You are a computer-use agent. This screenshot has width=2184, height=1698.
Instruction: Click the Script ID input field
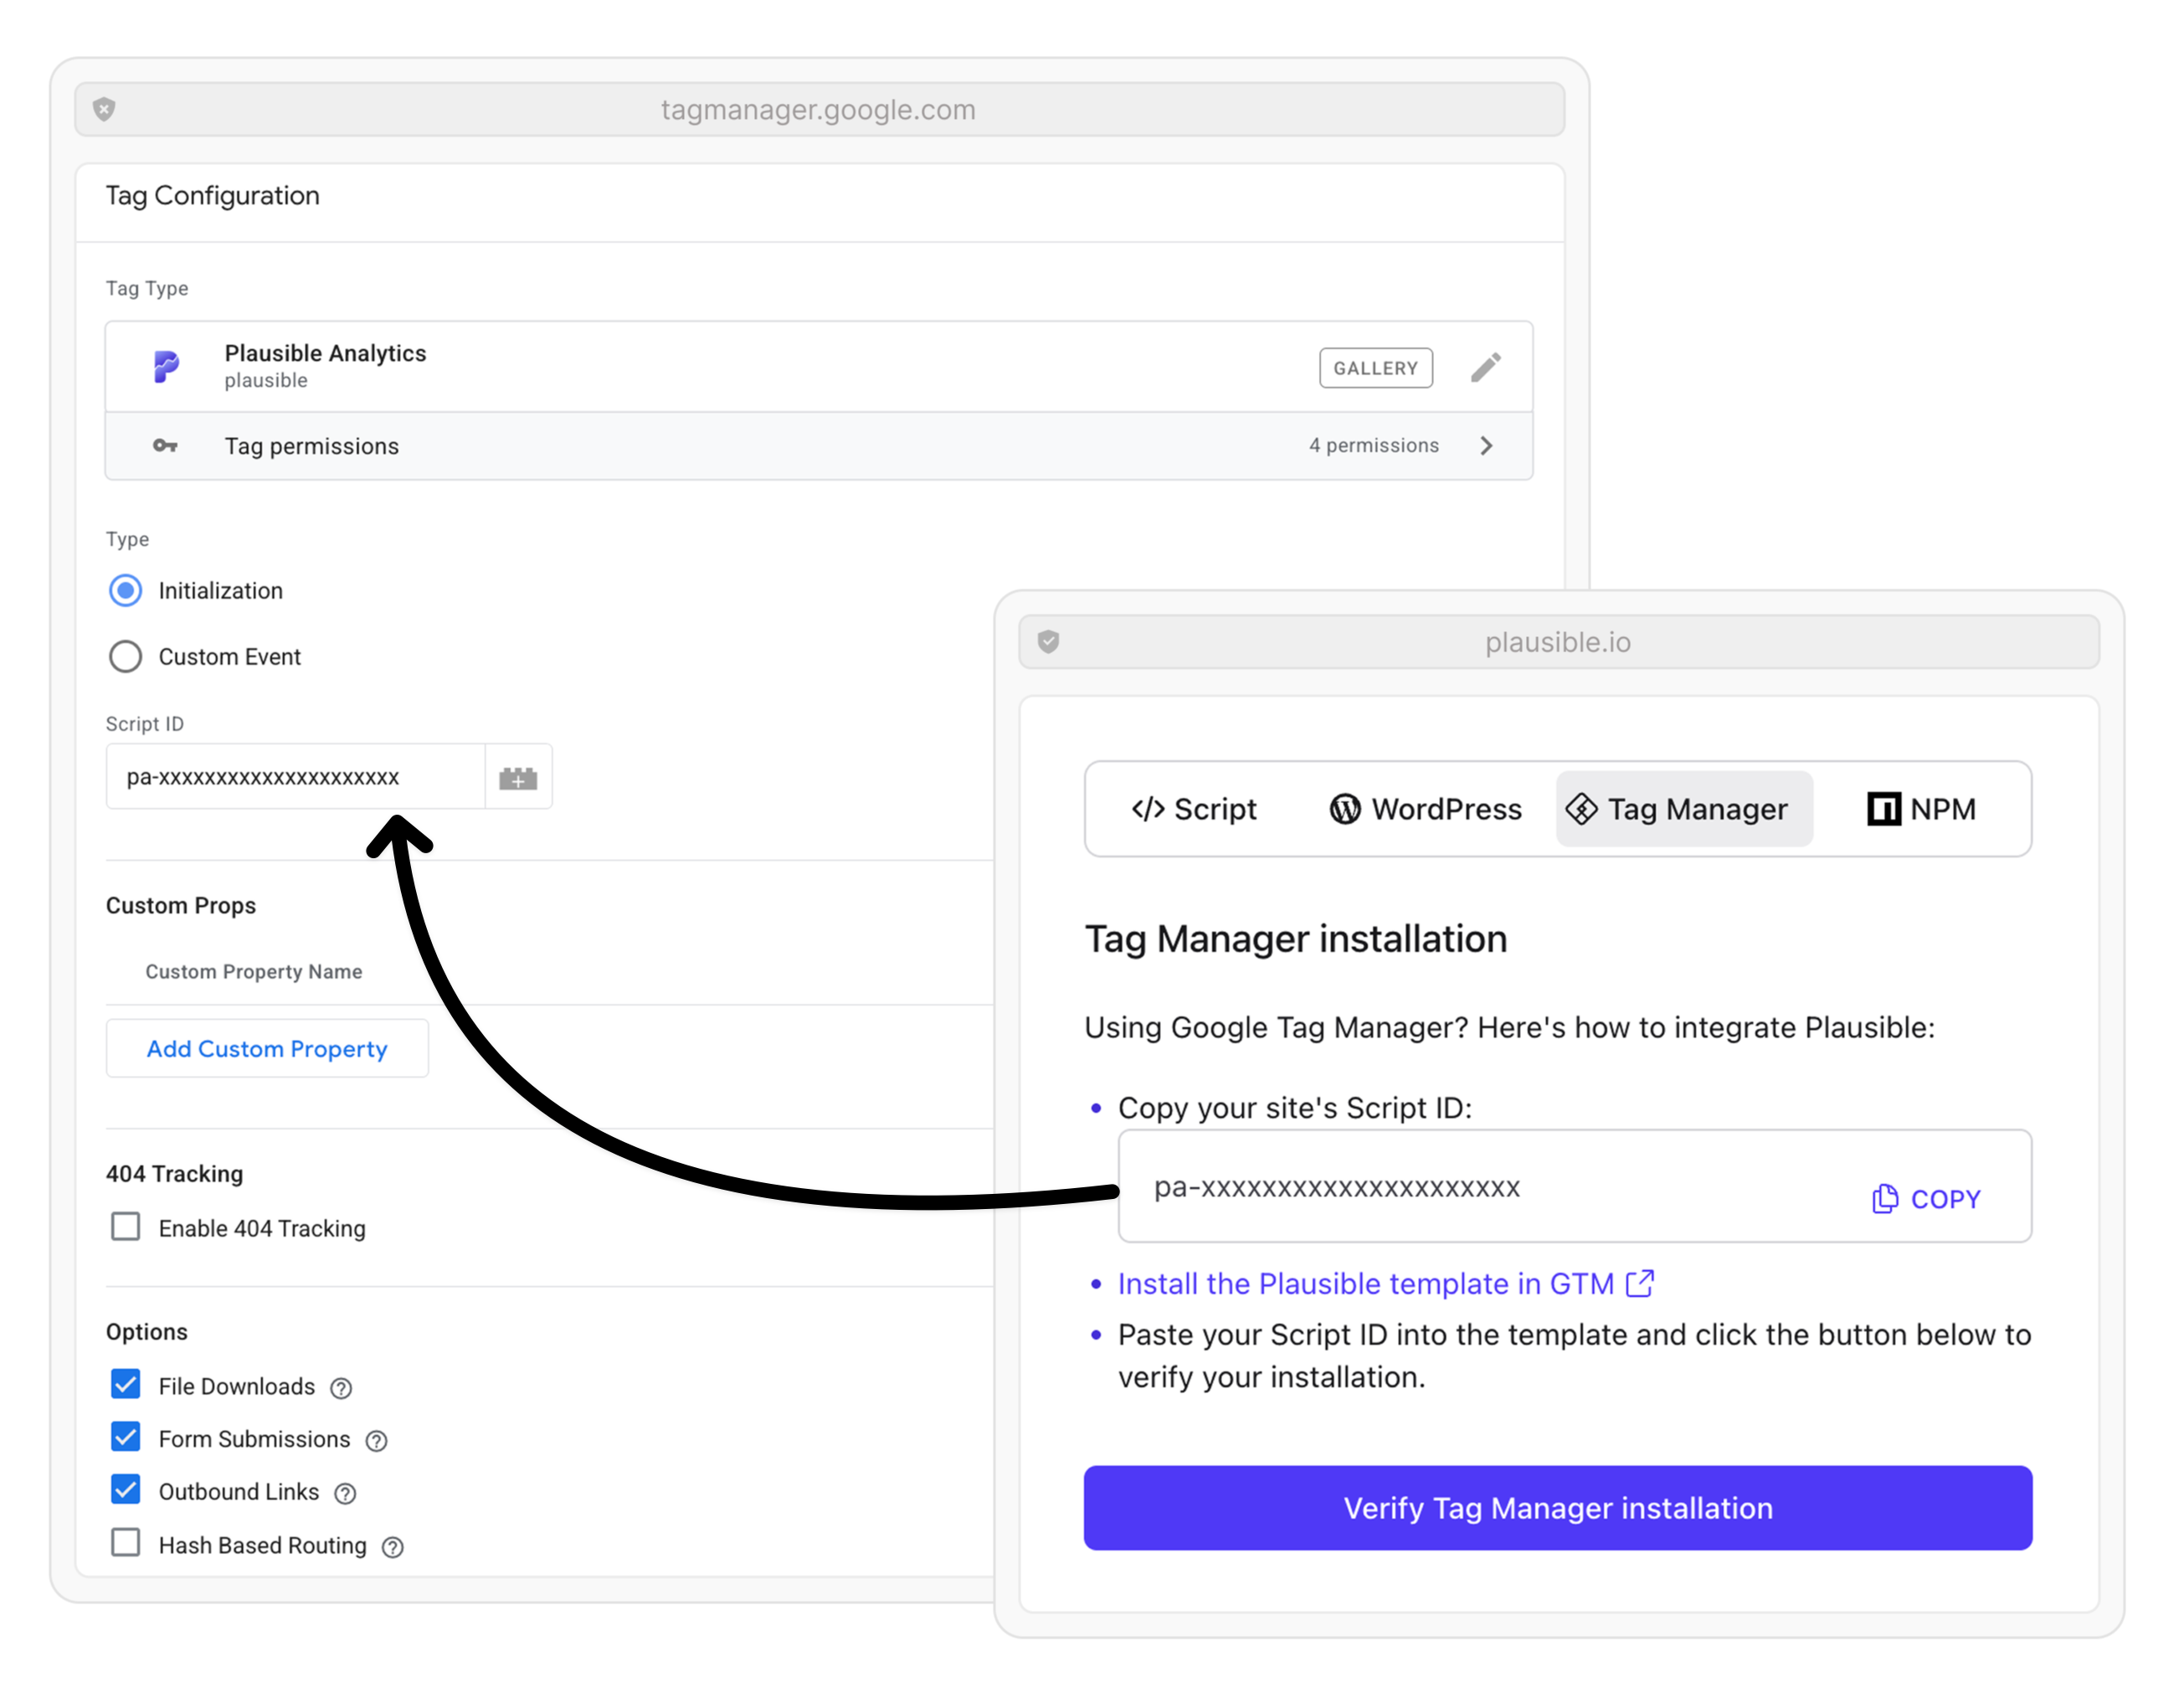coord(295,777)
